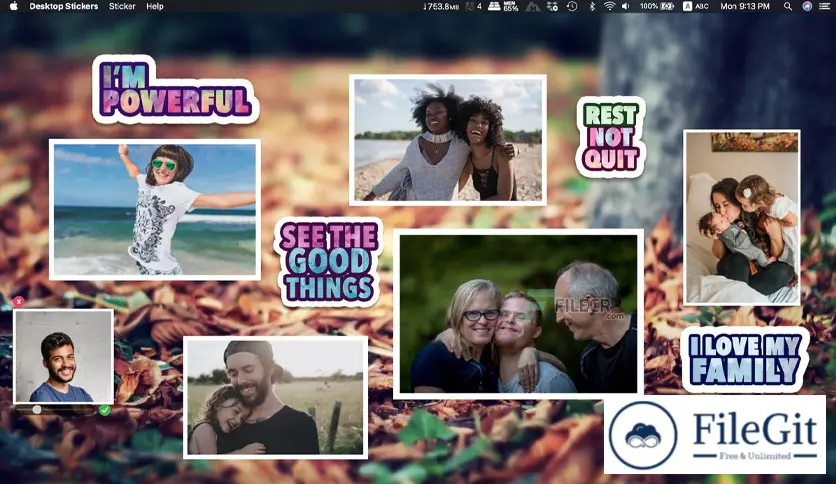Click the clock showing Mon 9:13 PM
836x484 pixels.
[745, 6]
